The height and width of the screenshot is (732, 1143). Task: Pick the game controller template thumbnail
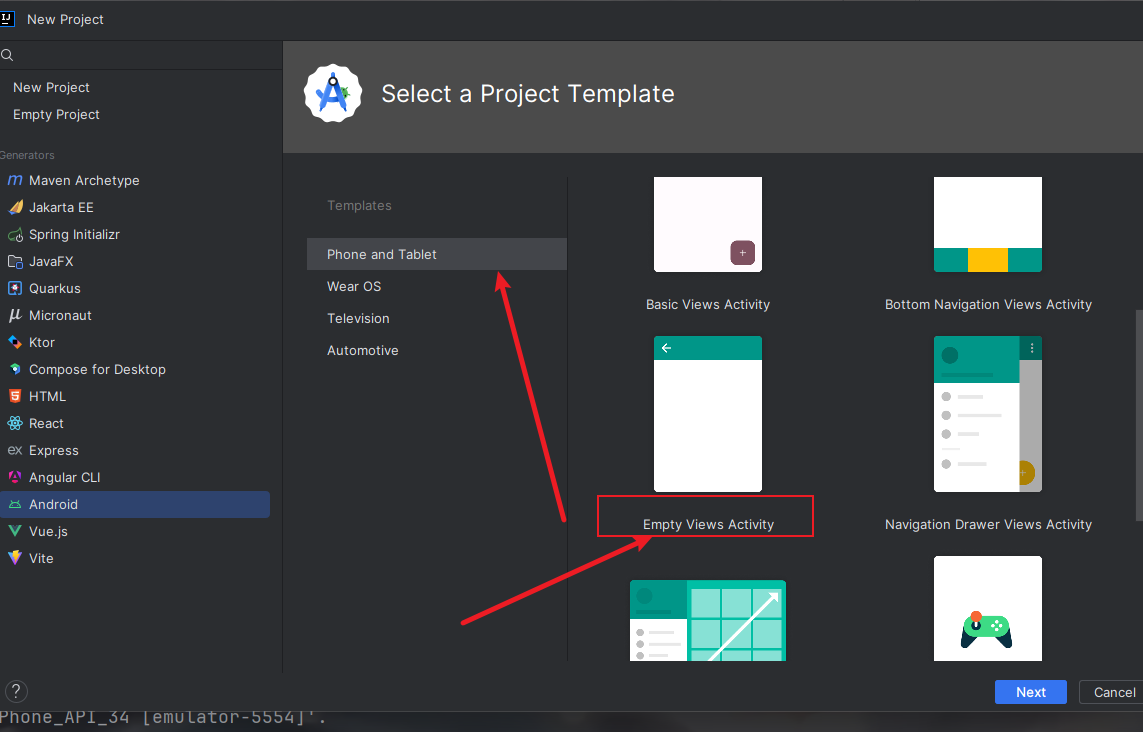[x=988, y=609]
